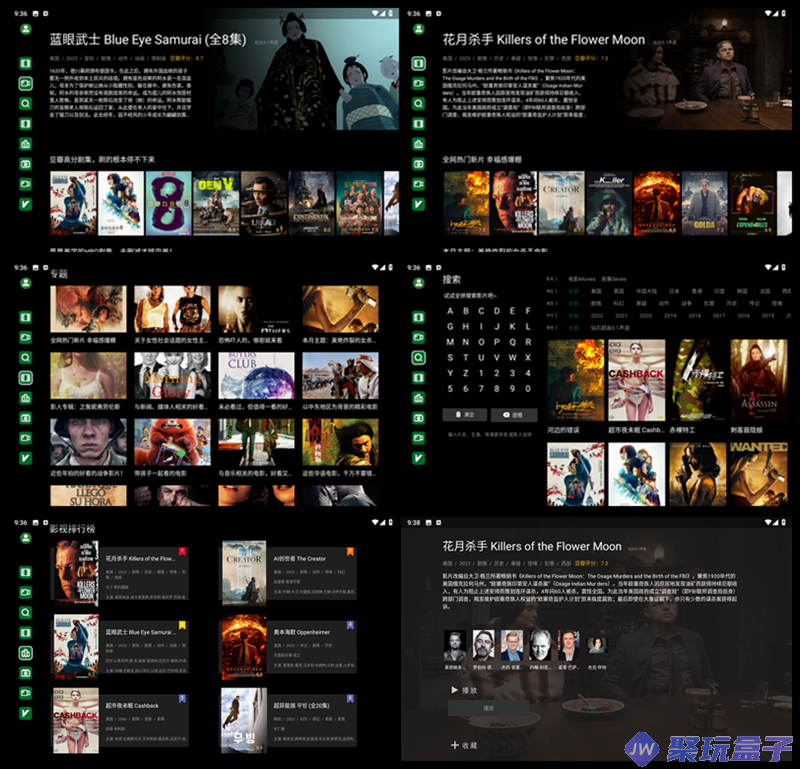Open 河边的错误 poster in 搜索 results

pos(576,380)
